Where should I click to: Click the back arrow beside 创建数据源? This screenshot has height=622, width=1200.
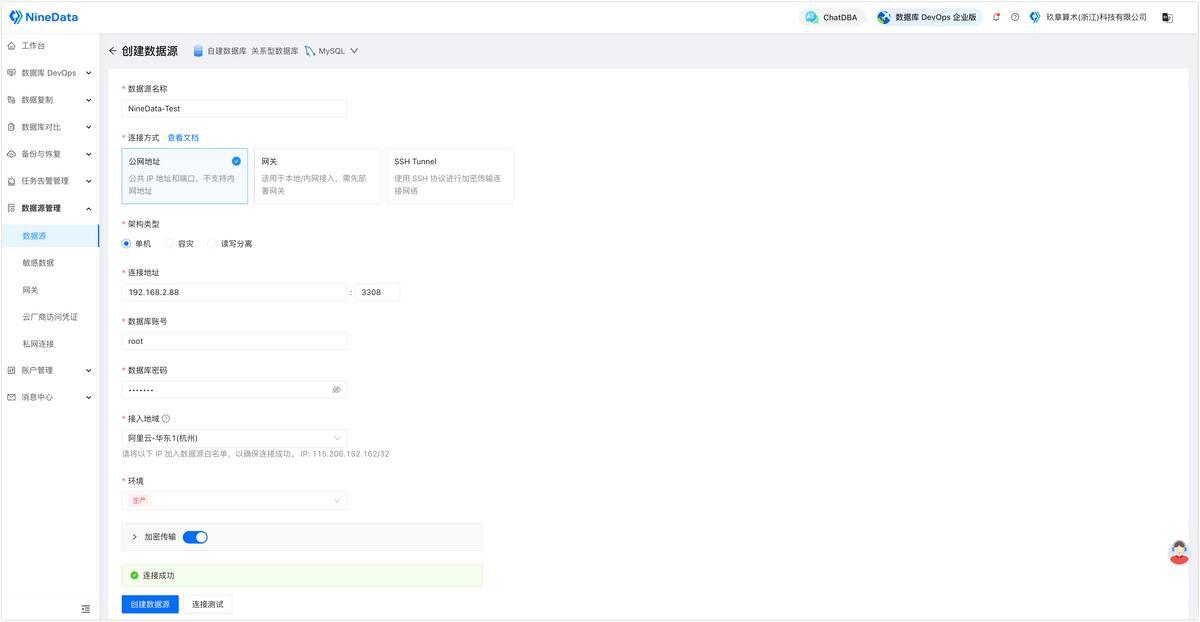tap(112, 51)
